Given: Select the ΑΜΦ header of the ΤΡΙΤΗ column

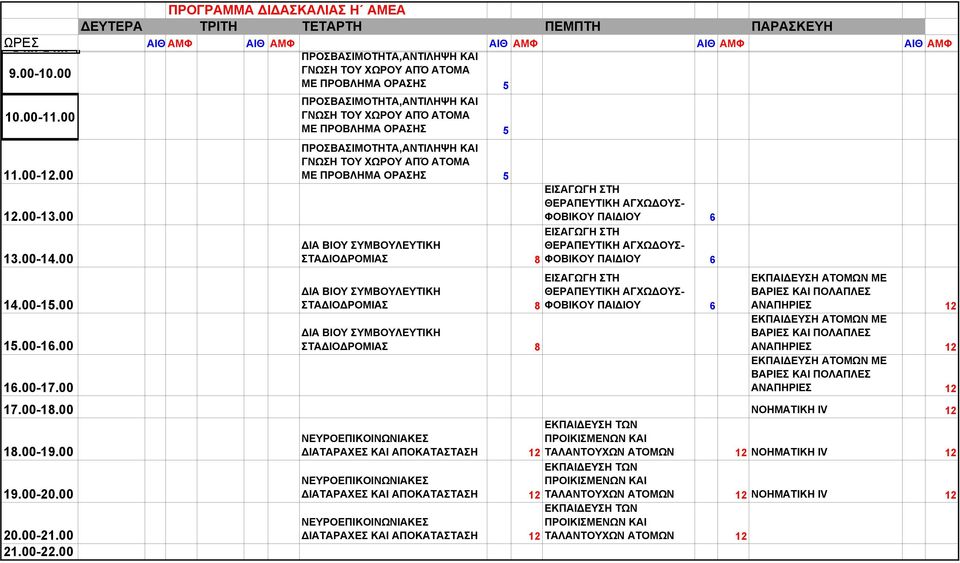Looking at the screenshot, I should (282, 43).
